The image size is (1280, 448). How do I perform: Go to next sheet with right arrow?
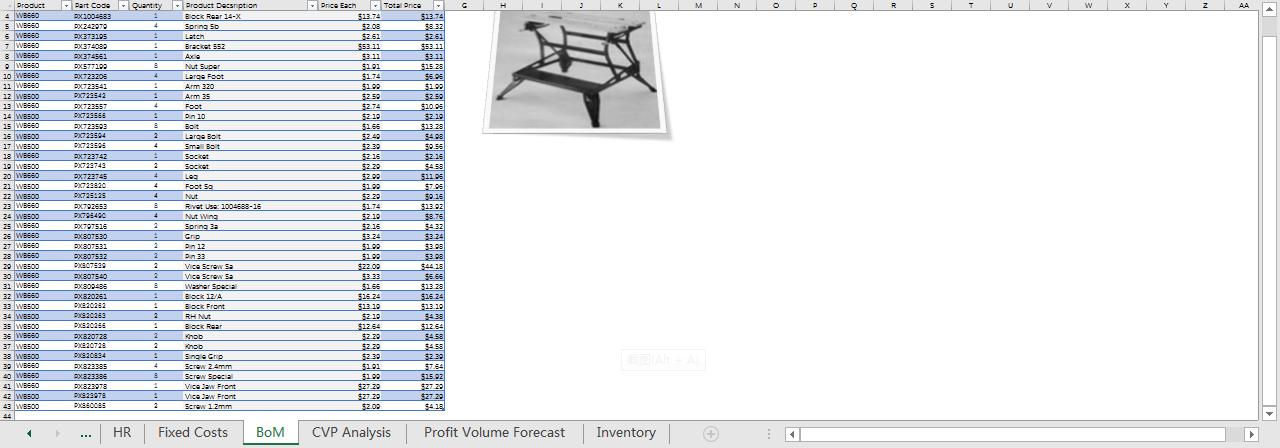pos(57,433)
